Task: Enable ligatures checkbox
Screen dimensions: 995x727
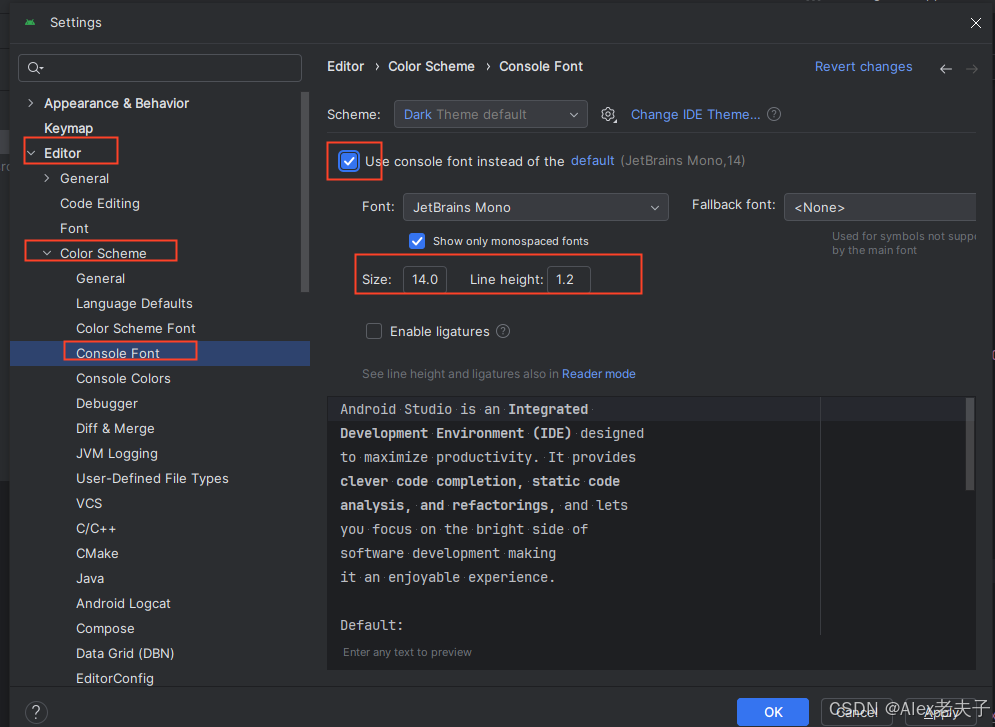Action: (374, 331)
